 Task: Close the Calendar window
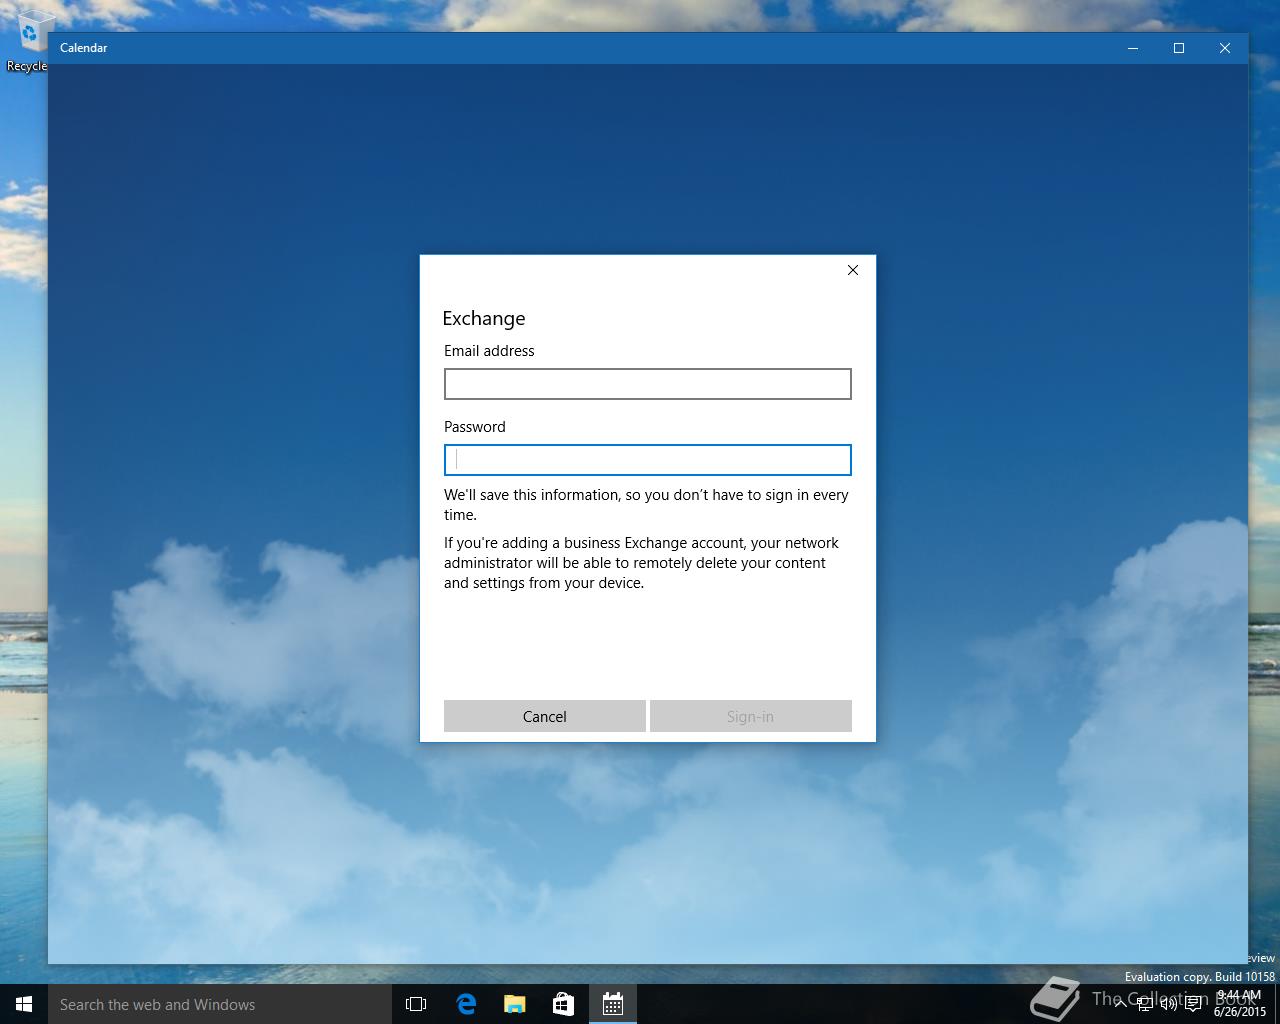coord(1225,48)
